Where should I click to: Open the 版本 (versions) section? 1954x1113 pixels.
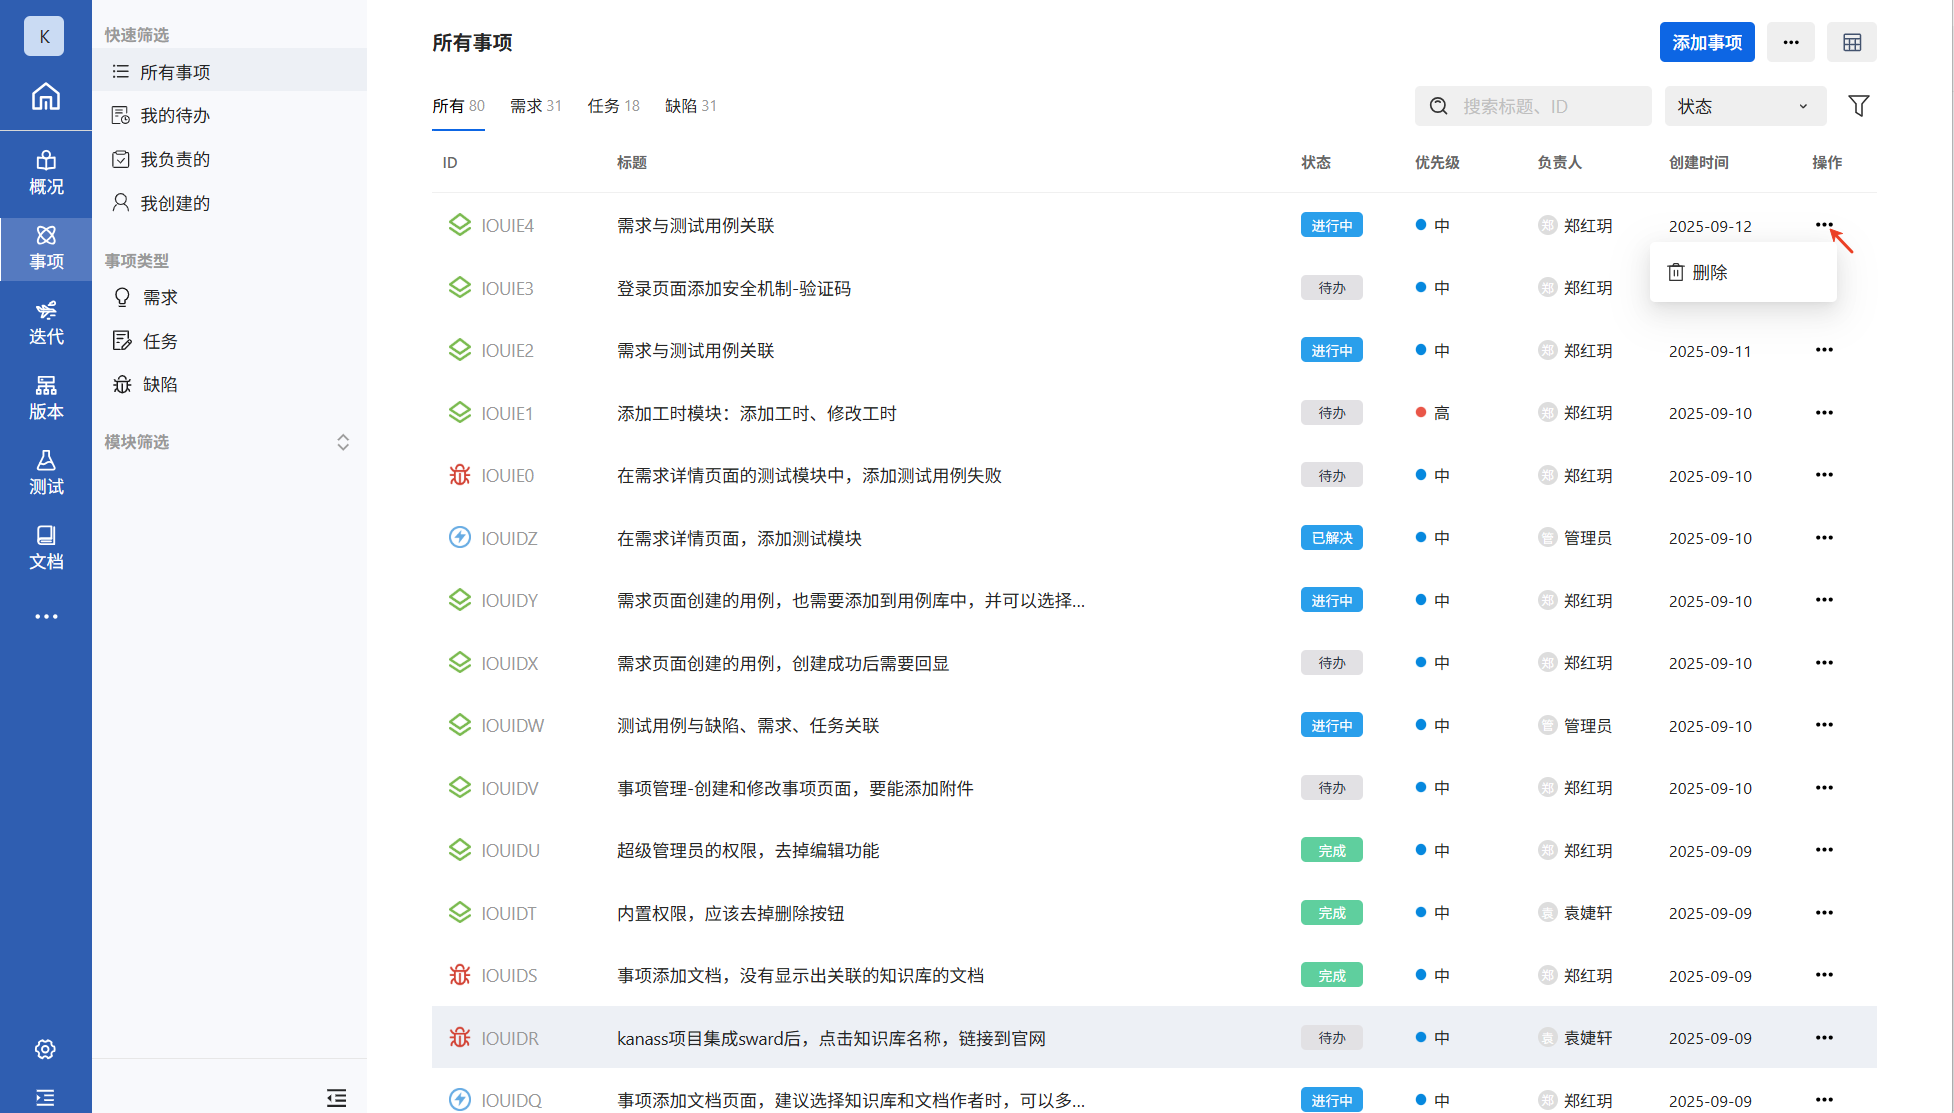[x=46, y=397]
